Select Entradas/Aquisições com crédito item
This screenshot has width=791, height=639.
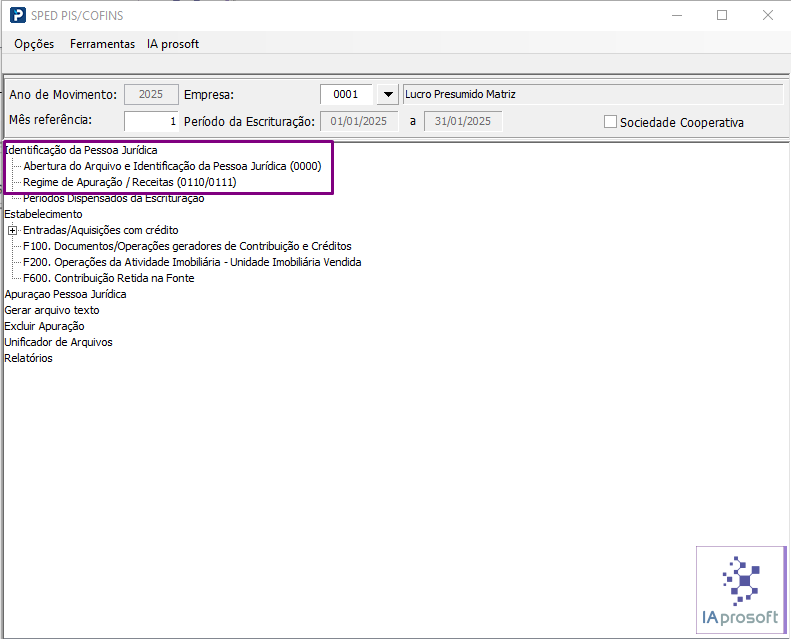(x=101, y=230)
